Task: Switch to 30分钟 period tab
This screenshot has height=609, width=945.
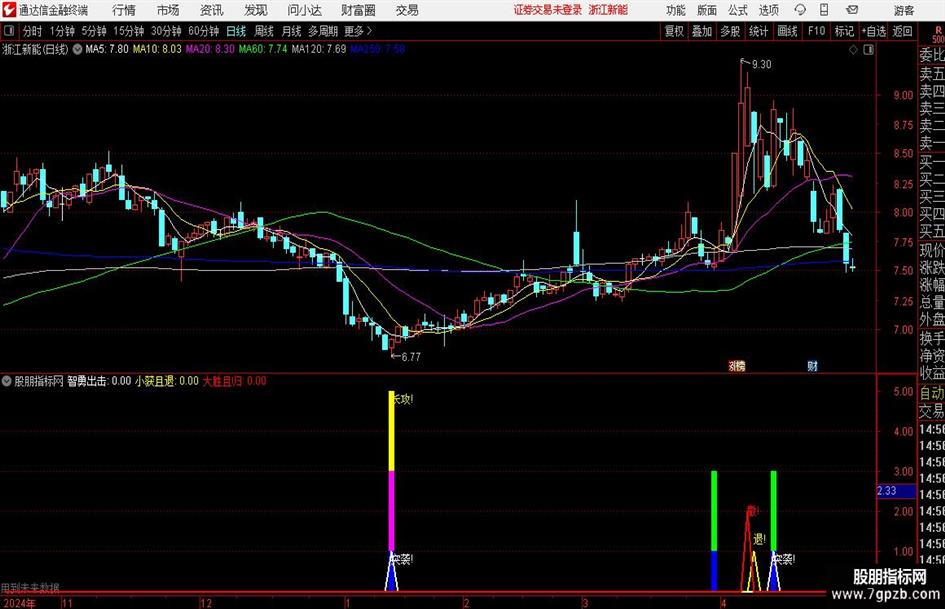Action: click(166, 31)
